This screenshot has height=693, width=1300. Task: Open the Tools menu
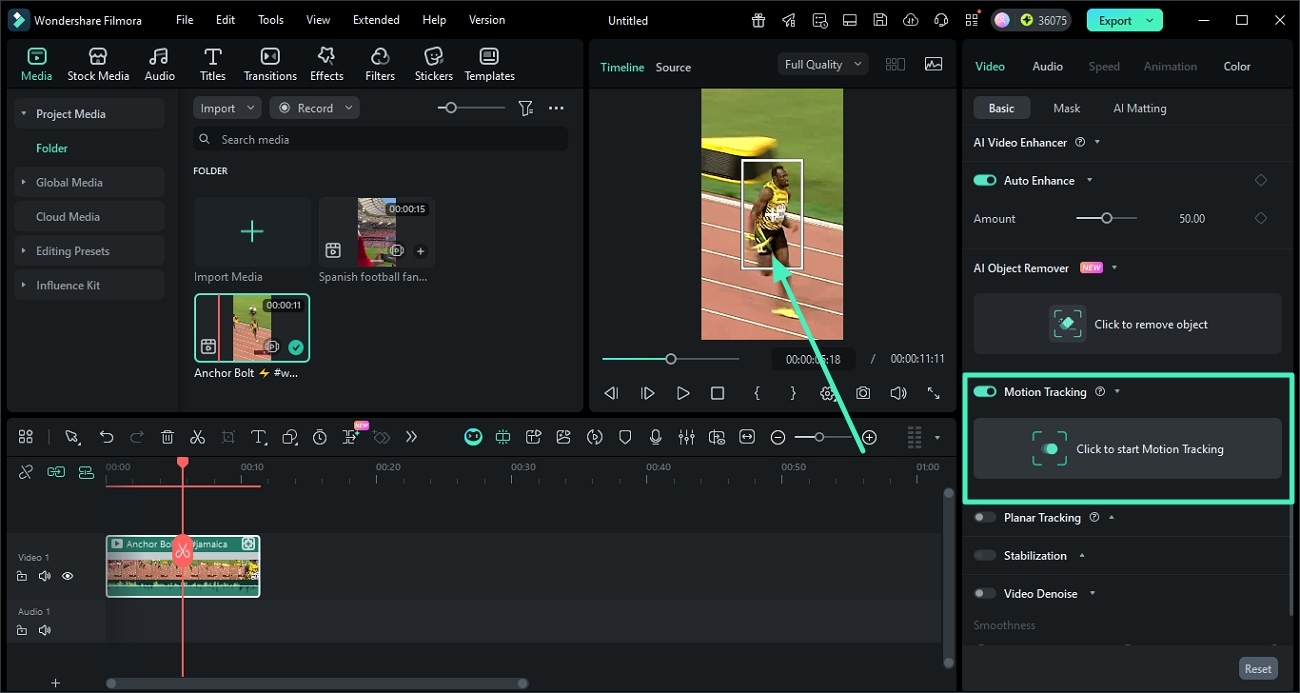(x=269, y=19)
